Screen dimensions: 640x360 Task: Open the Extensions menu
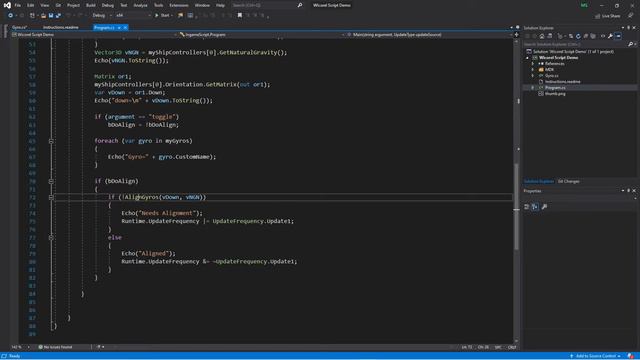179,5
